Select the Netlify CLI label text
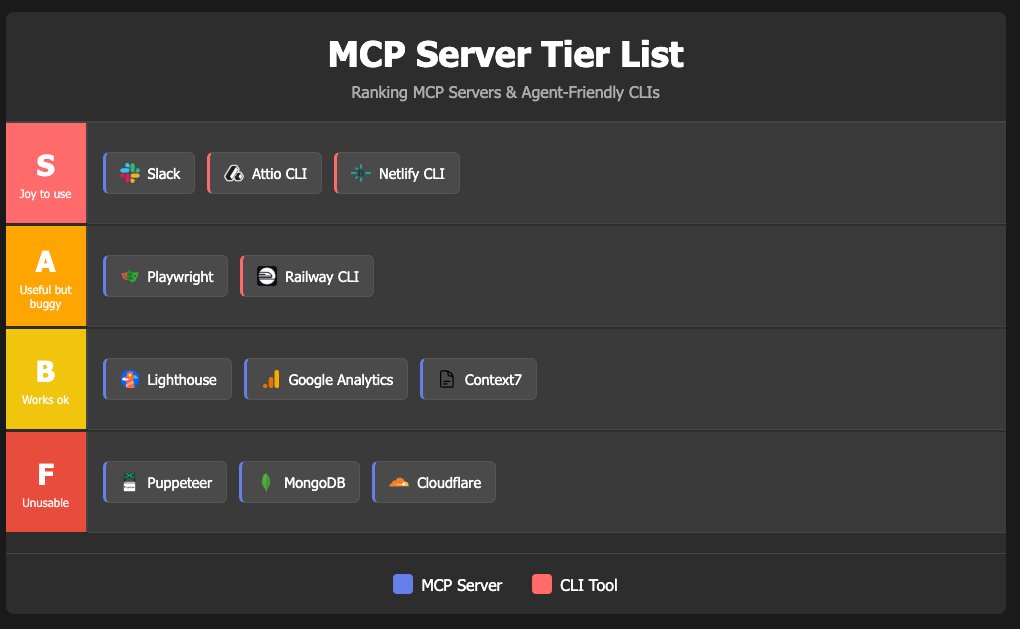Viewport: 1020px width, 629px height. tap(412, 174)
